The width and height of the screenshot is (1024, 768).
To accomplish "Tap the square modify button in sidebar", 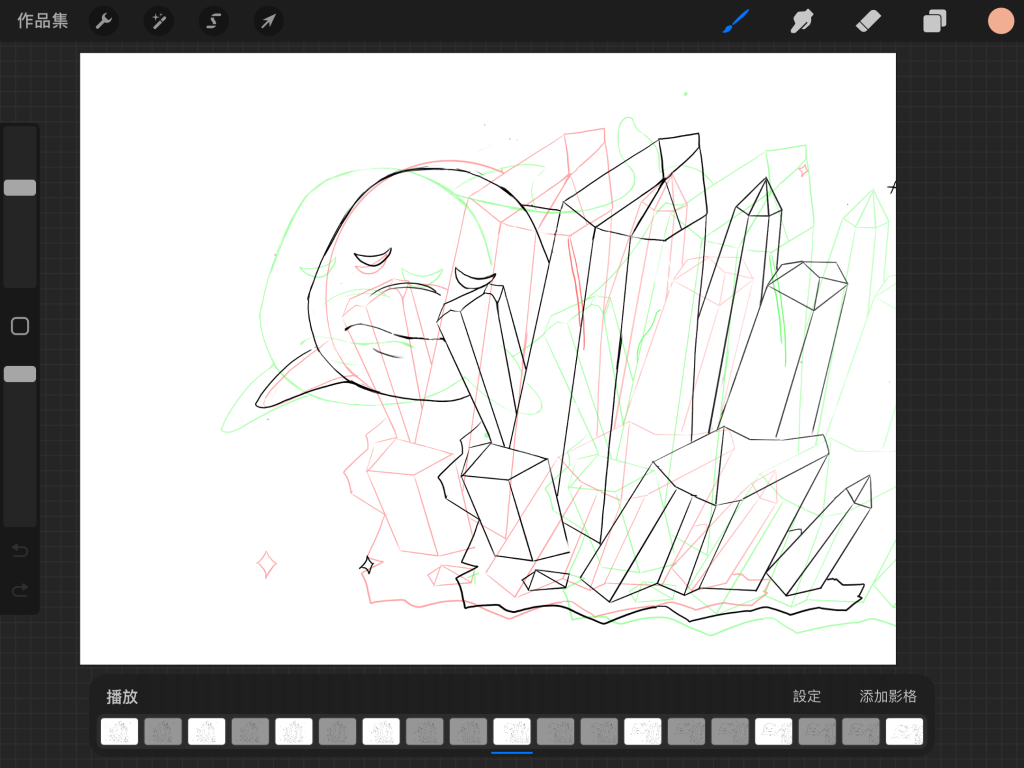I will [x=20, y=326].
